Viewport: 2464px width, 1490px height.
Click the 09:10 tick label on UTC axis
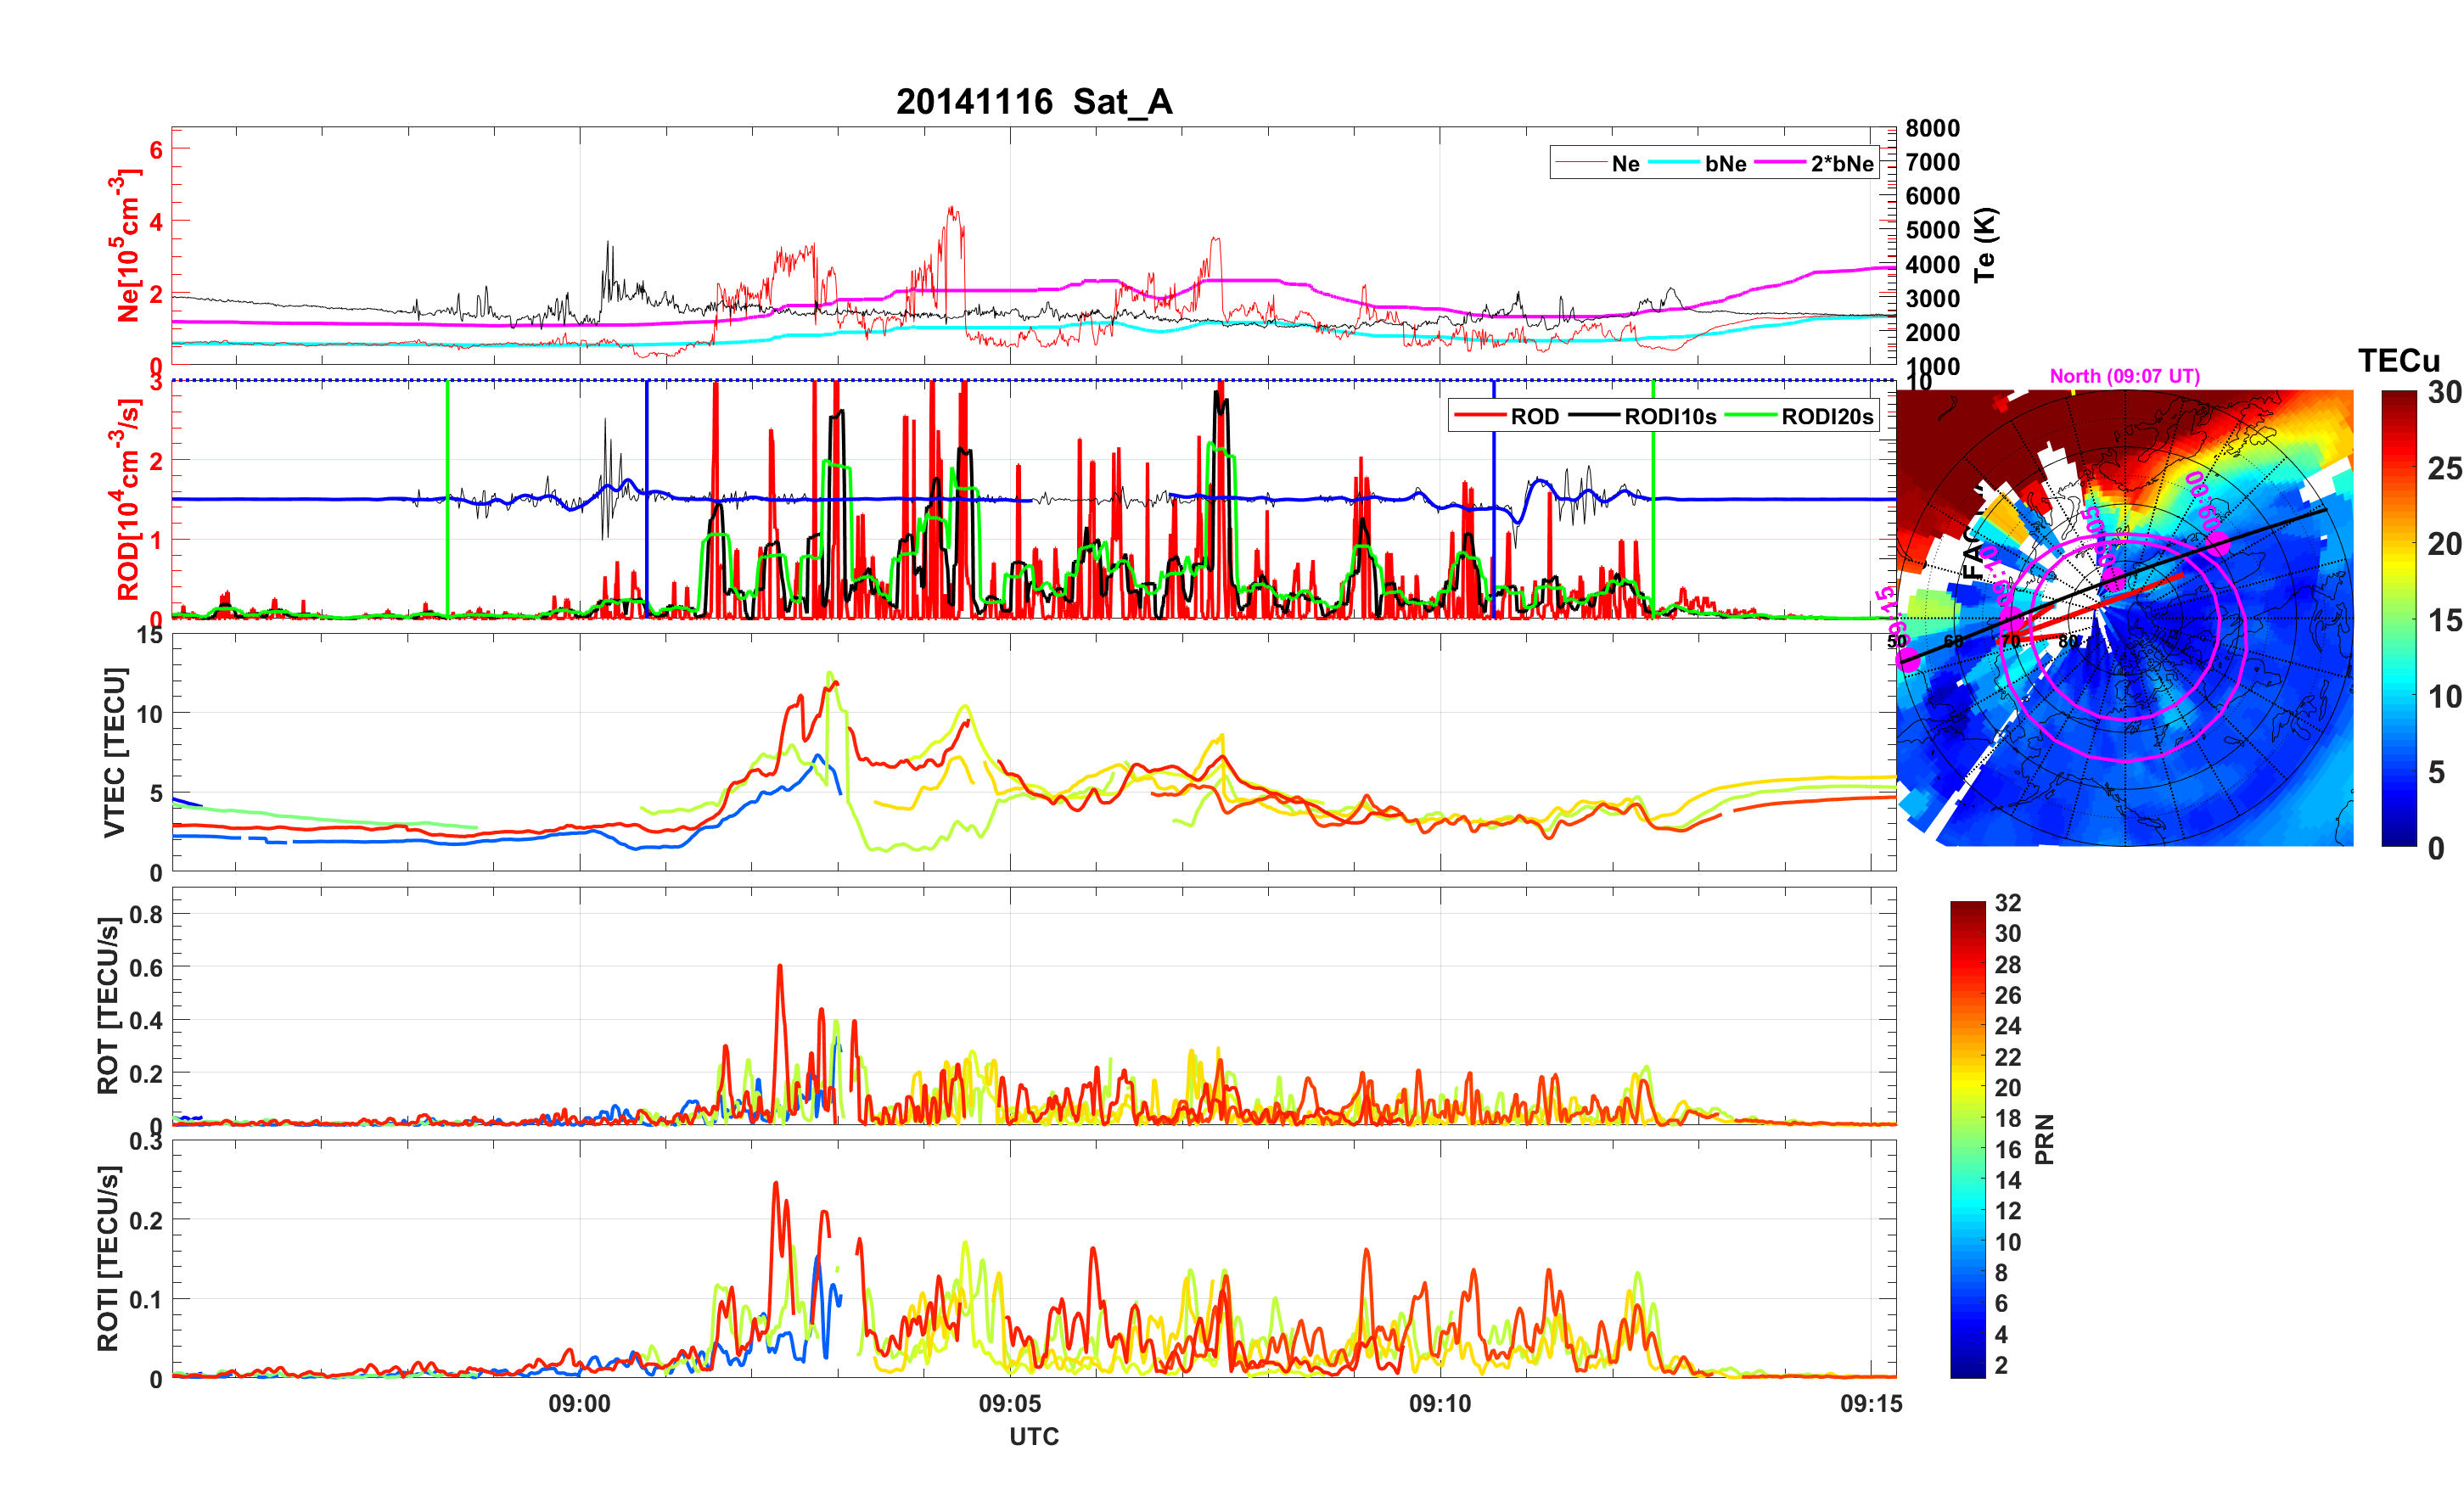(1440, 1403)
